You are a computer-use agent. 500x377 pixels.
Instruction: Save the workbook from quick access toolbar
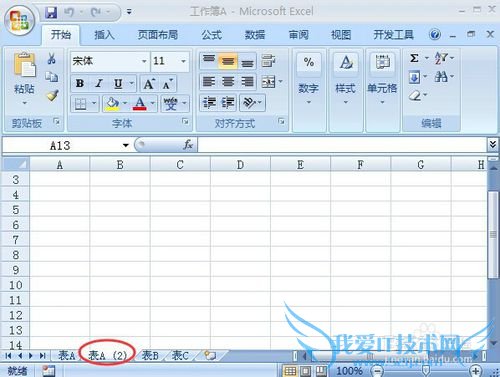(51, 13)
